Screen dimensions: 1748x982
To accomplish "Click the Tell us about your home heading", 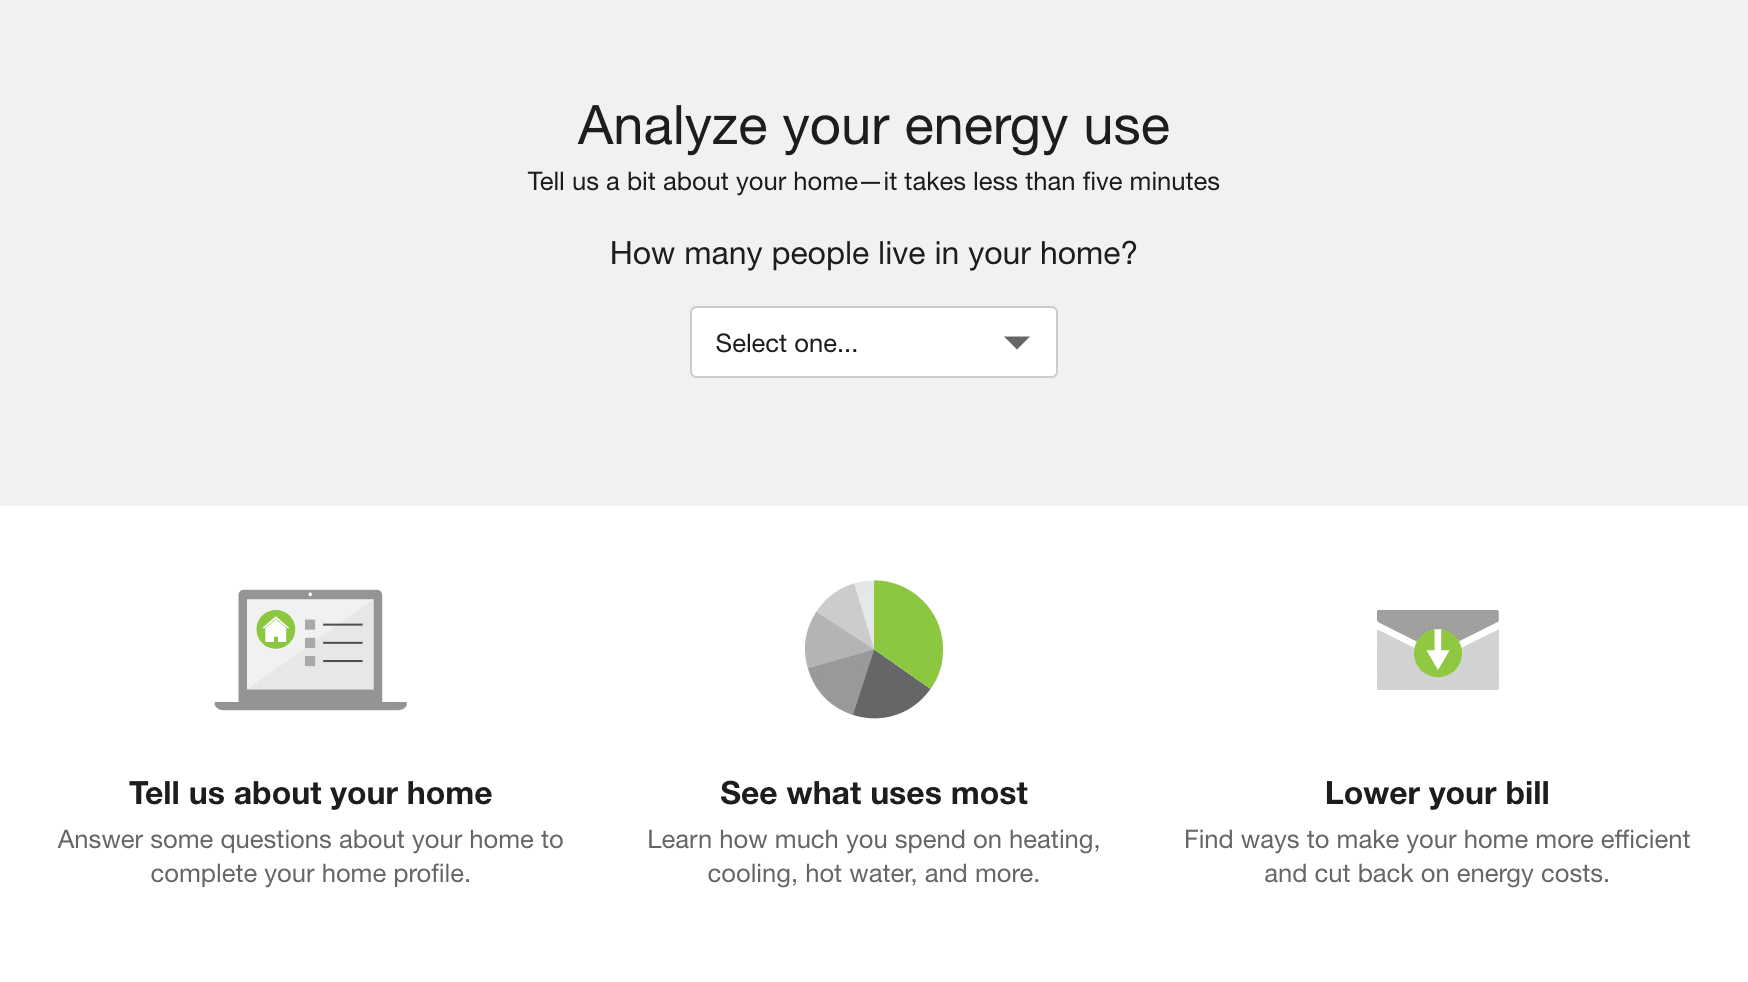I will [309, 793].
